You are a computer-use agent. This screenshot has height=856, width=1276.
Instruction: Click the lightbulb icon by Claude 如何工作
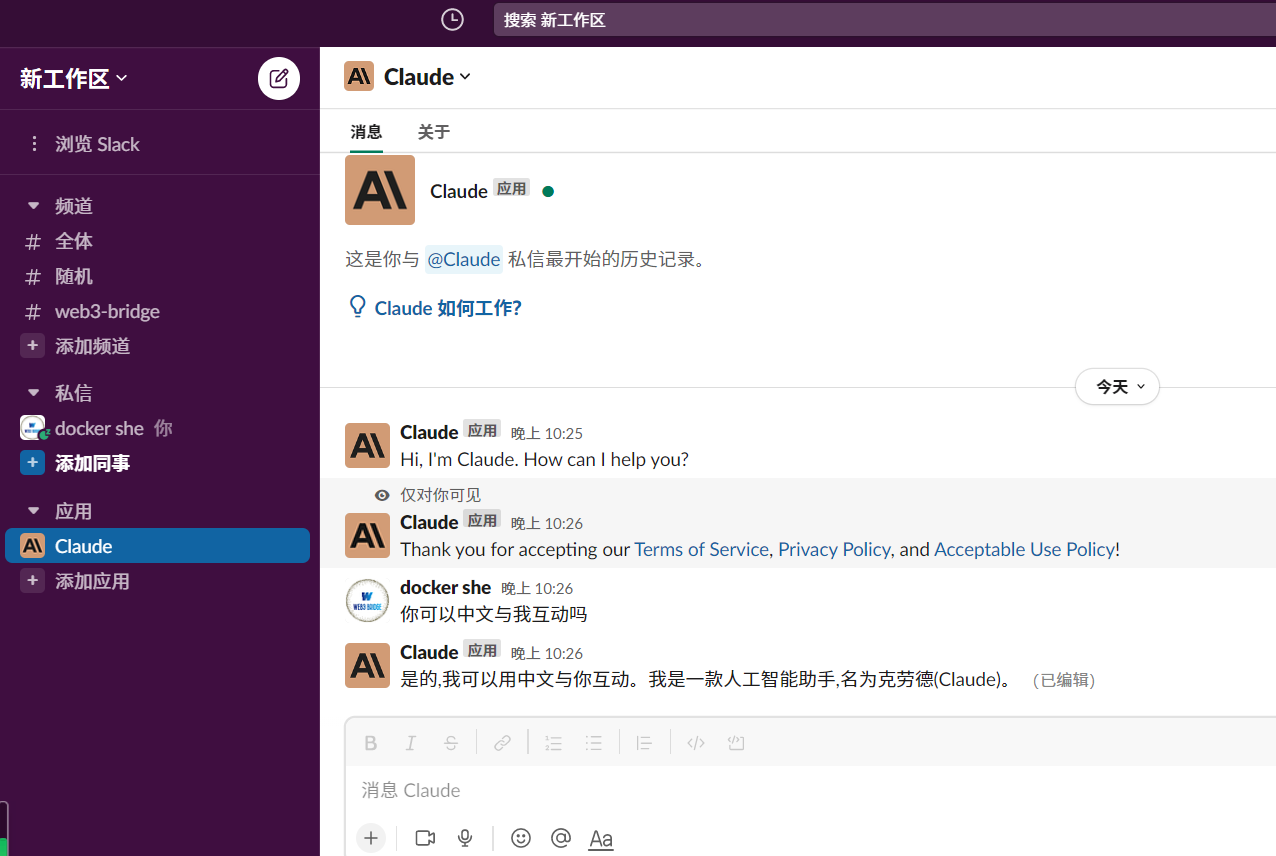click(357, 307)
